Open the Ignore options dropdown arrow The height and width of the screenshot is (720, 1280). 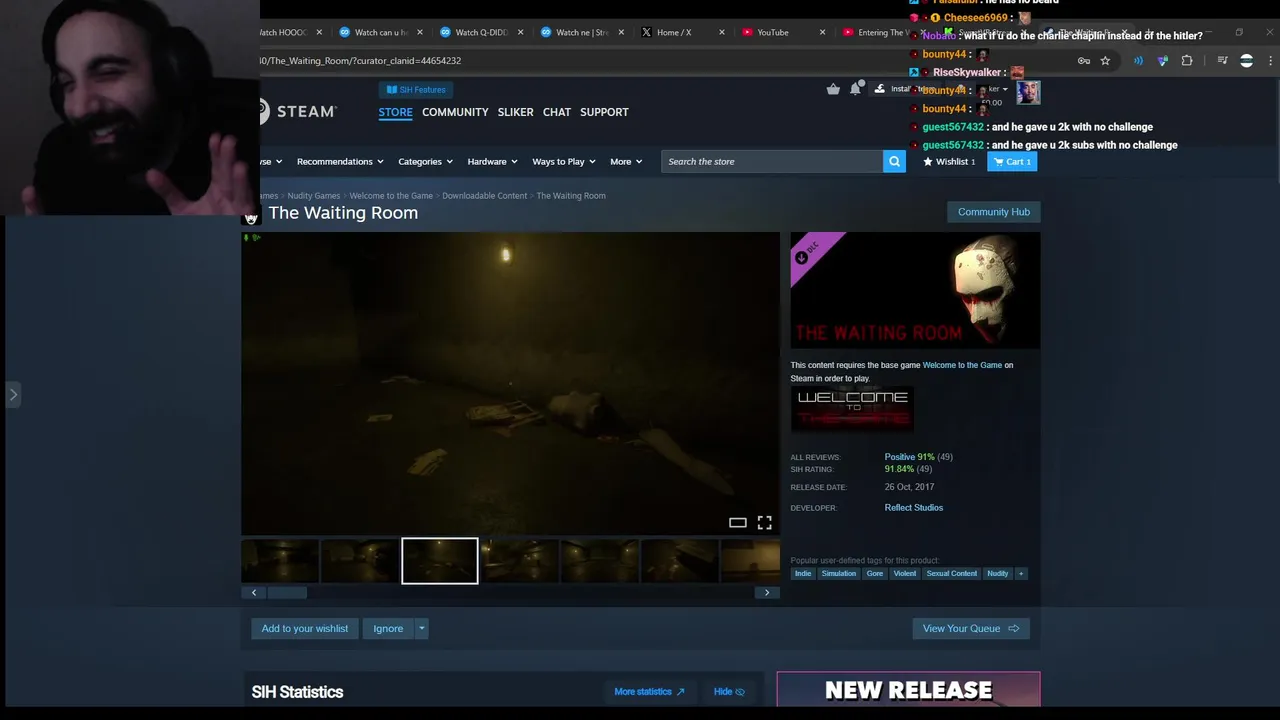421,628
